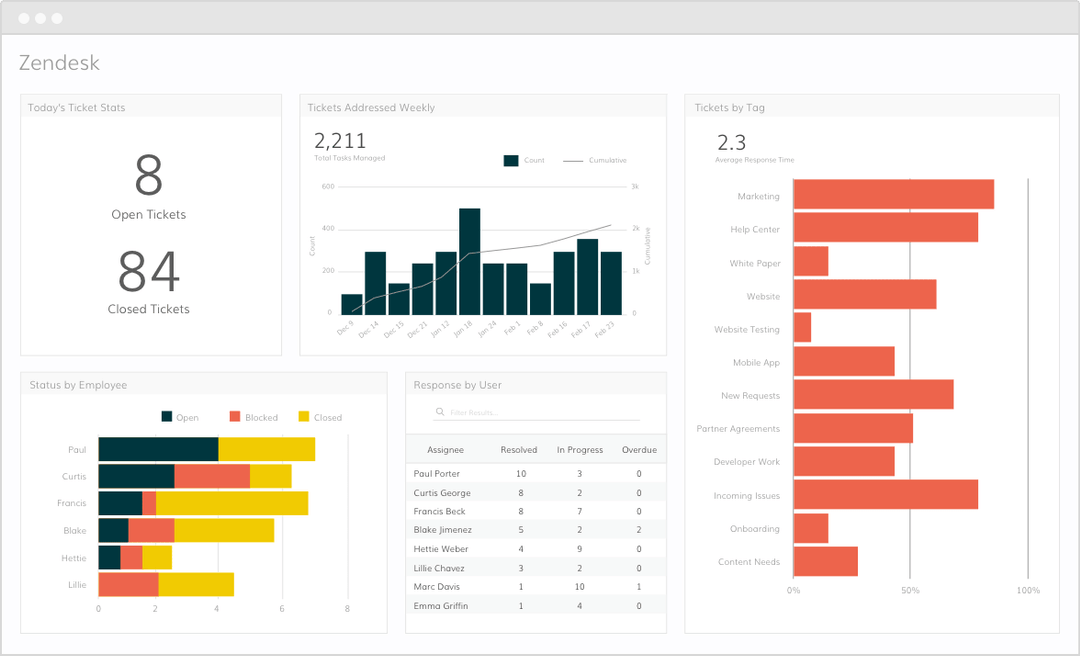The image size is (1080, 656).
Task: Click Marc Davis's in-progress count of 10
Action: [x=579, y=586]
